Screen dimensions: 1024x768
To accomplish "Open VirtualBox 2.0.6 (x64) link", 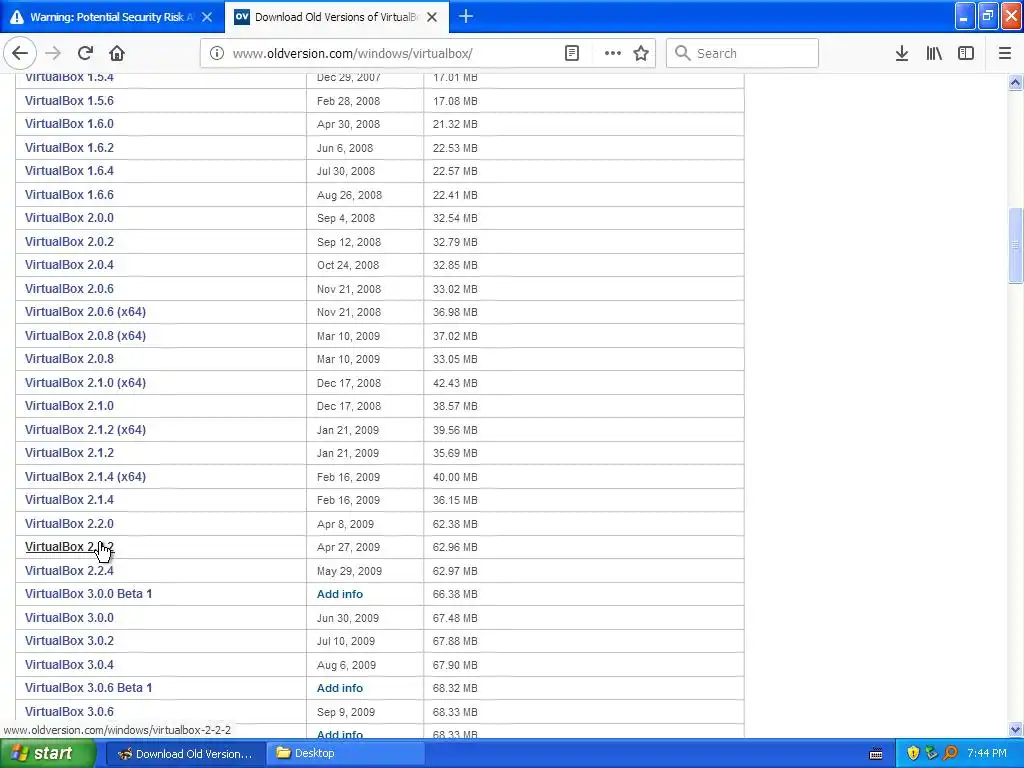I will [x=86, y=312].
